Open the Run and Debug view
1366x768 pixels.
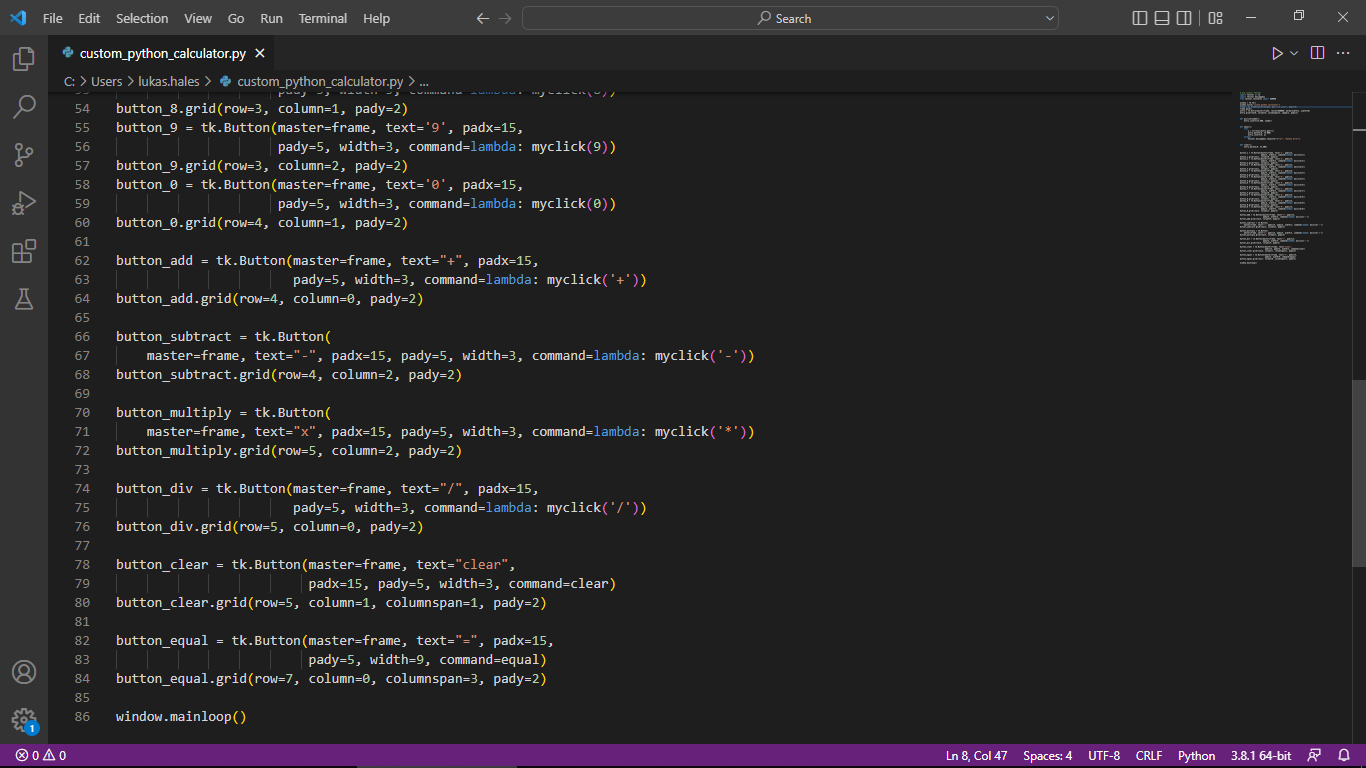coord(24,203)
